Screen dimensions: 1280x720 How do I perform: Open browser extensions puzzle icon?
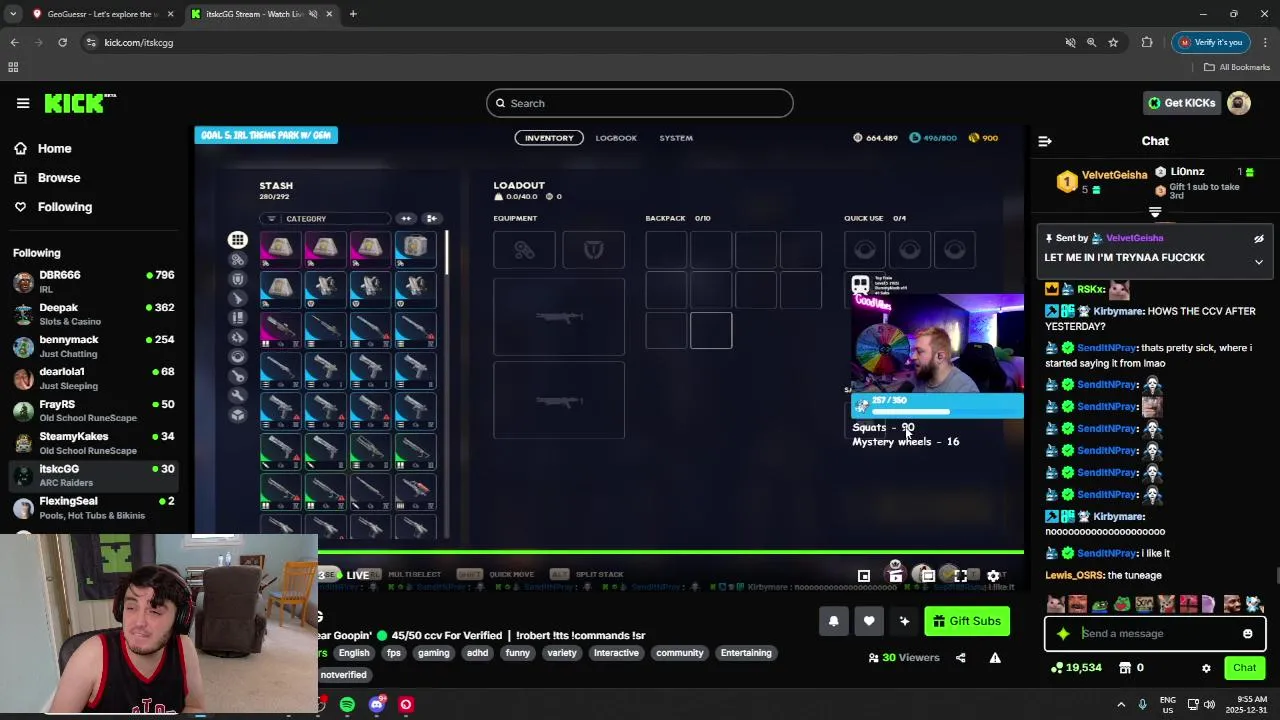click(x=1147, y=42)
